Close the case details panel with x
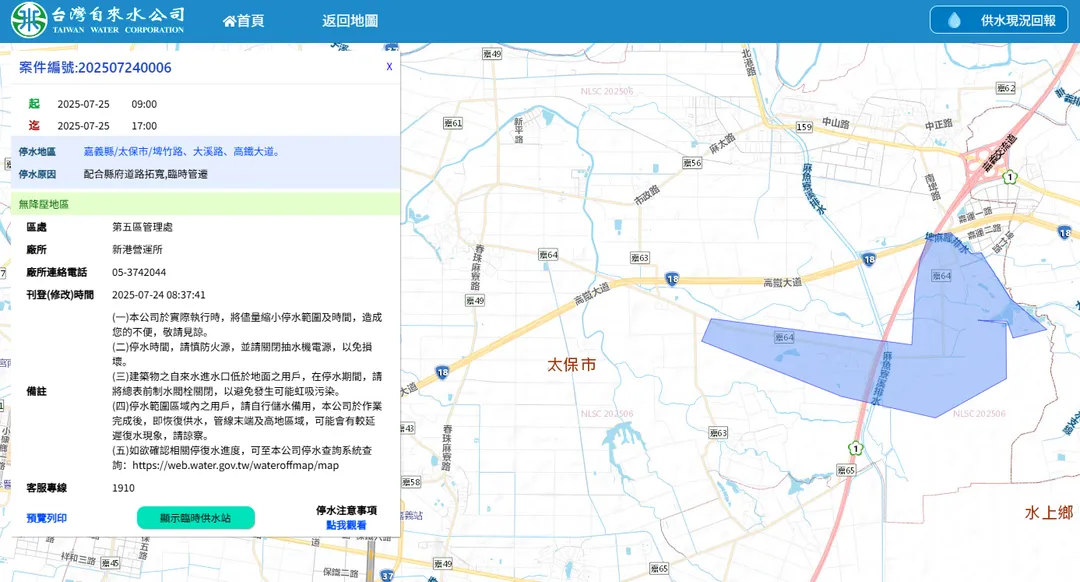1080x582 pixels. (389, 67)
